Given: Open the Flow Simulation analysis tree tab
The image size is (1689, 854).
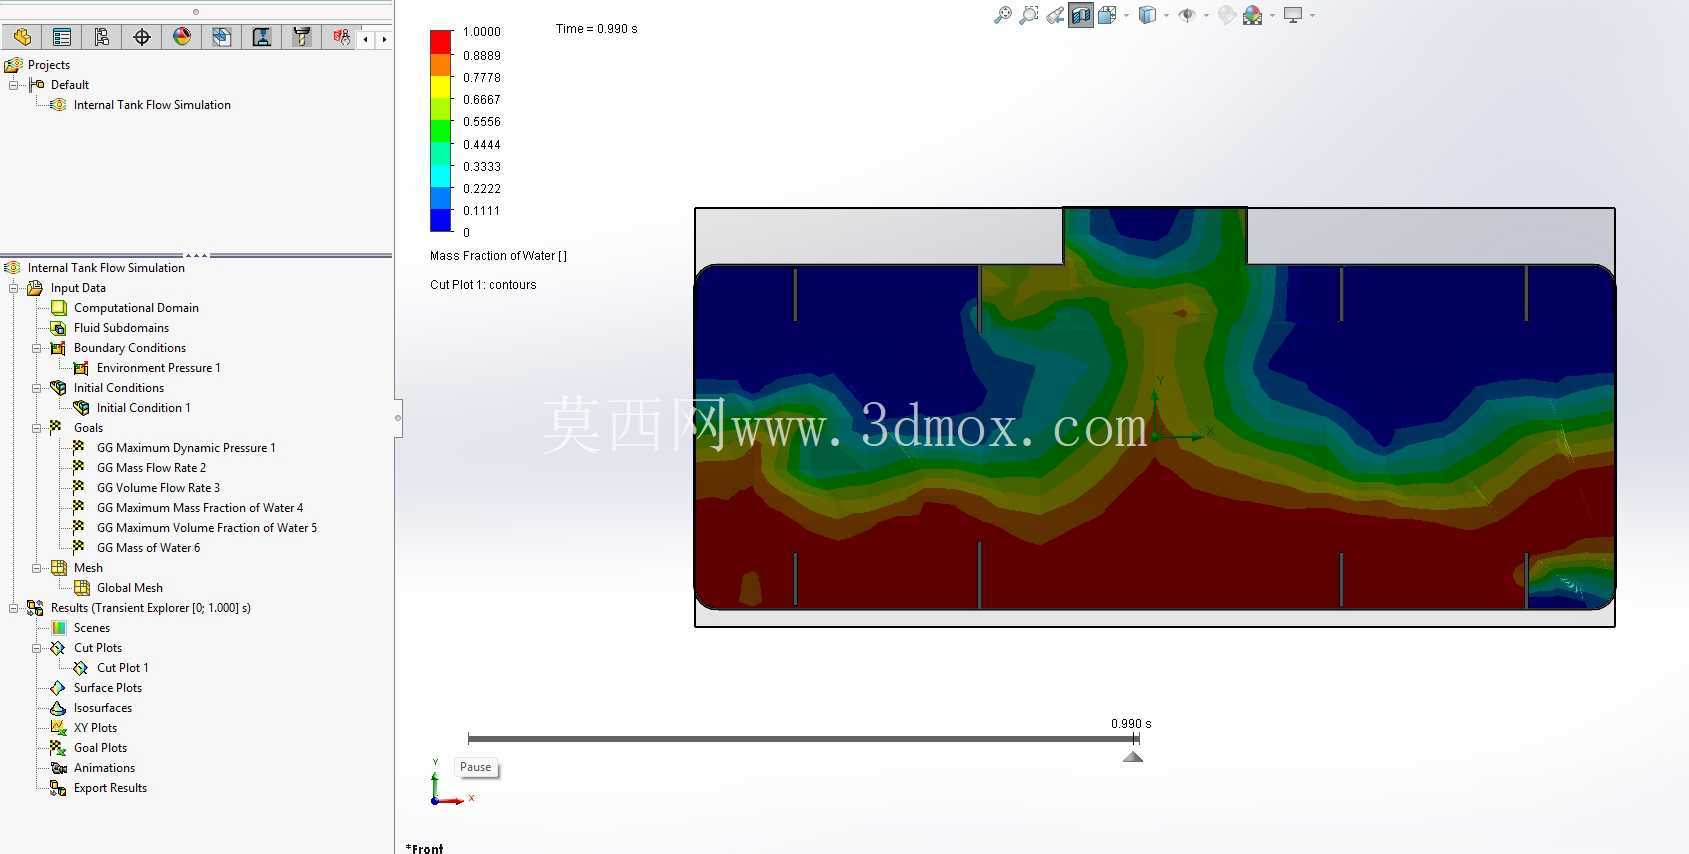Looking at the screenshot, I should 222,37.
